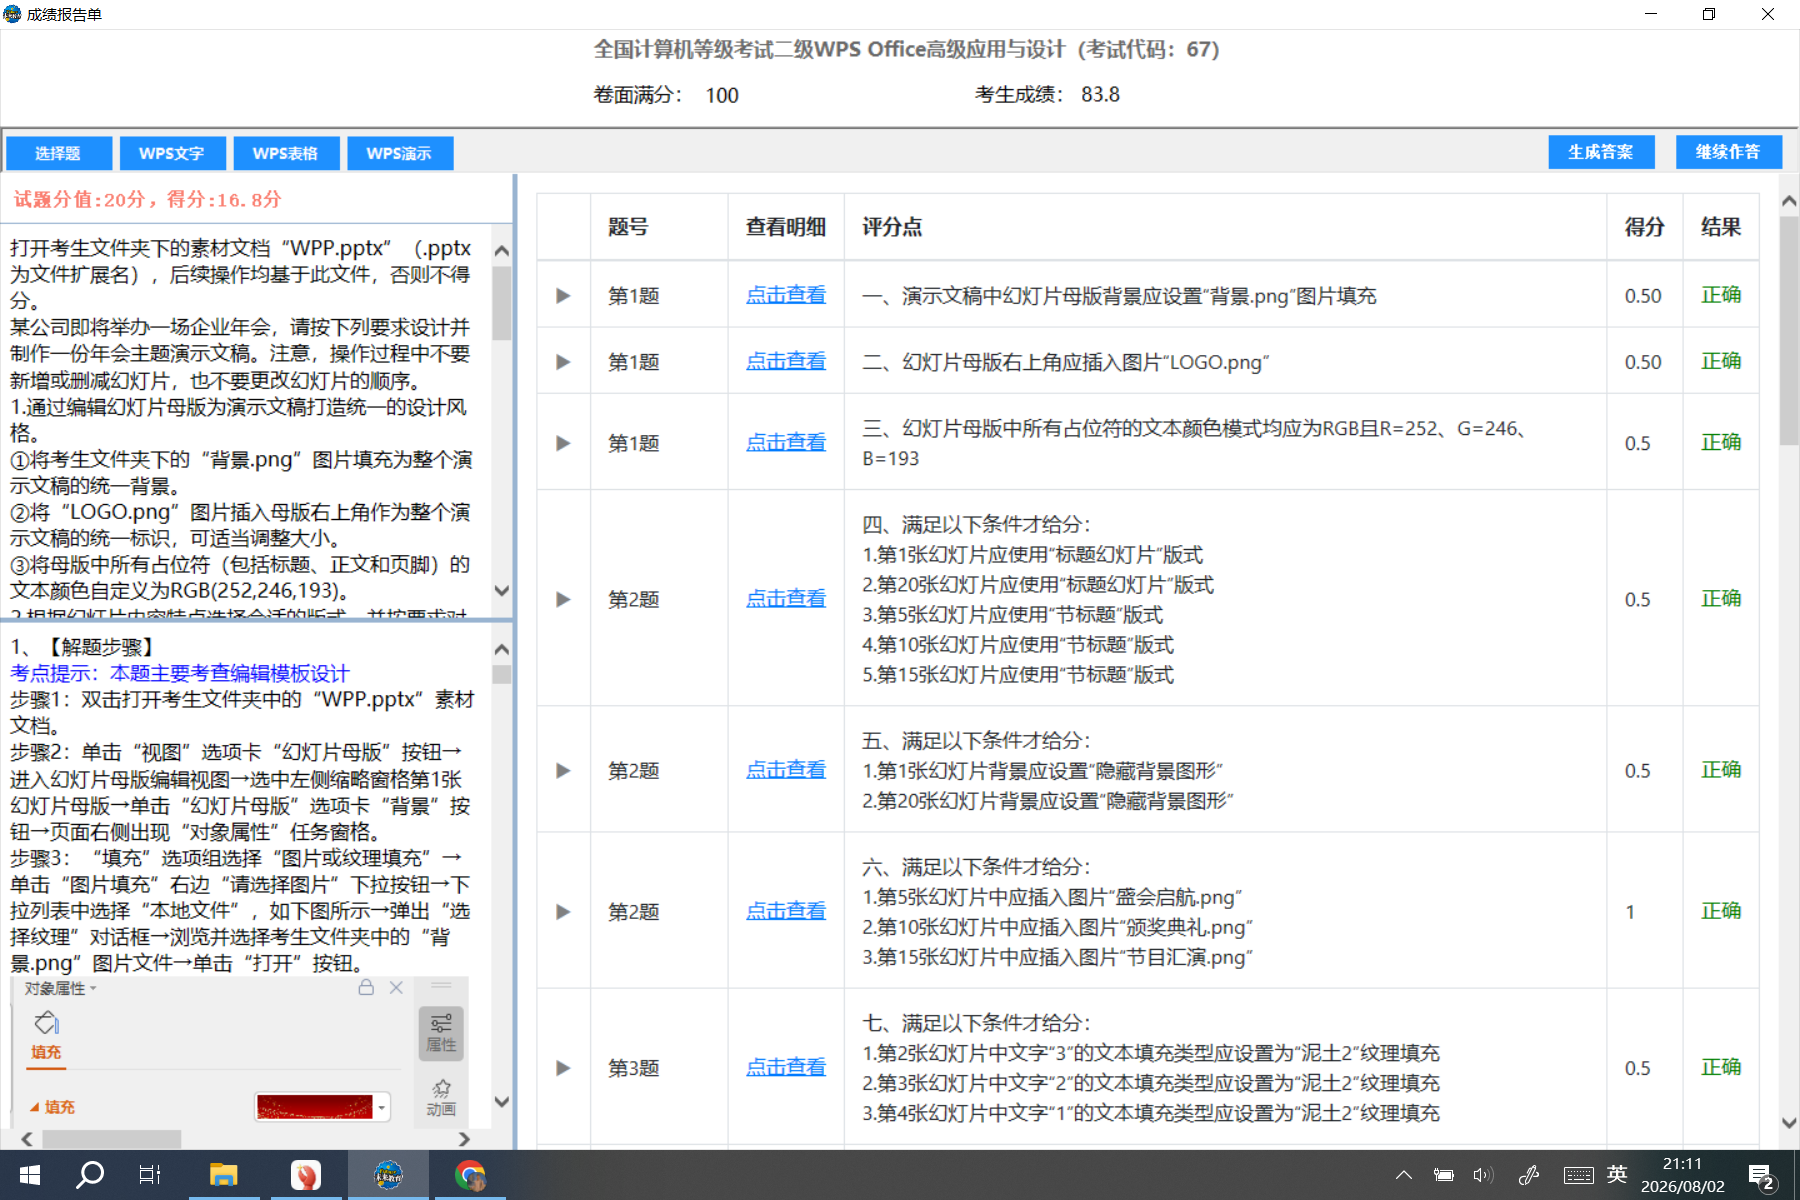Click the 题号 column header

coord(628,227)
